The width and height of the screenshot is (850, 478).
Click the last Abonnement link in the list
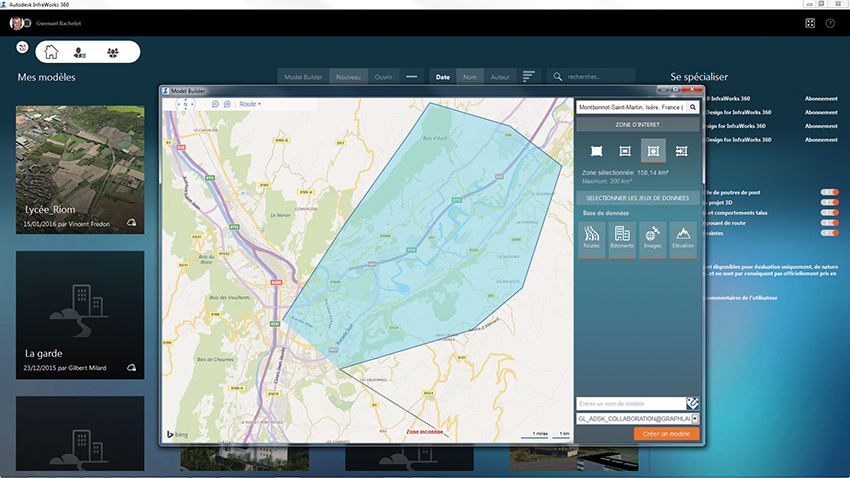[x=821, y=140]
